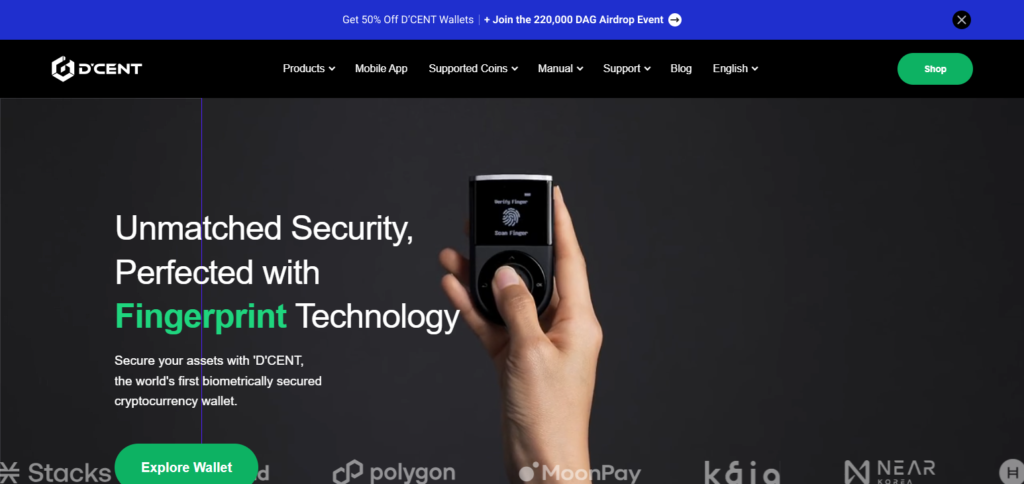Open the Support dropdown menu

pos(627,69)
